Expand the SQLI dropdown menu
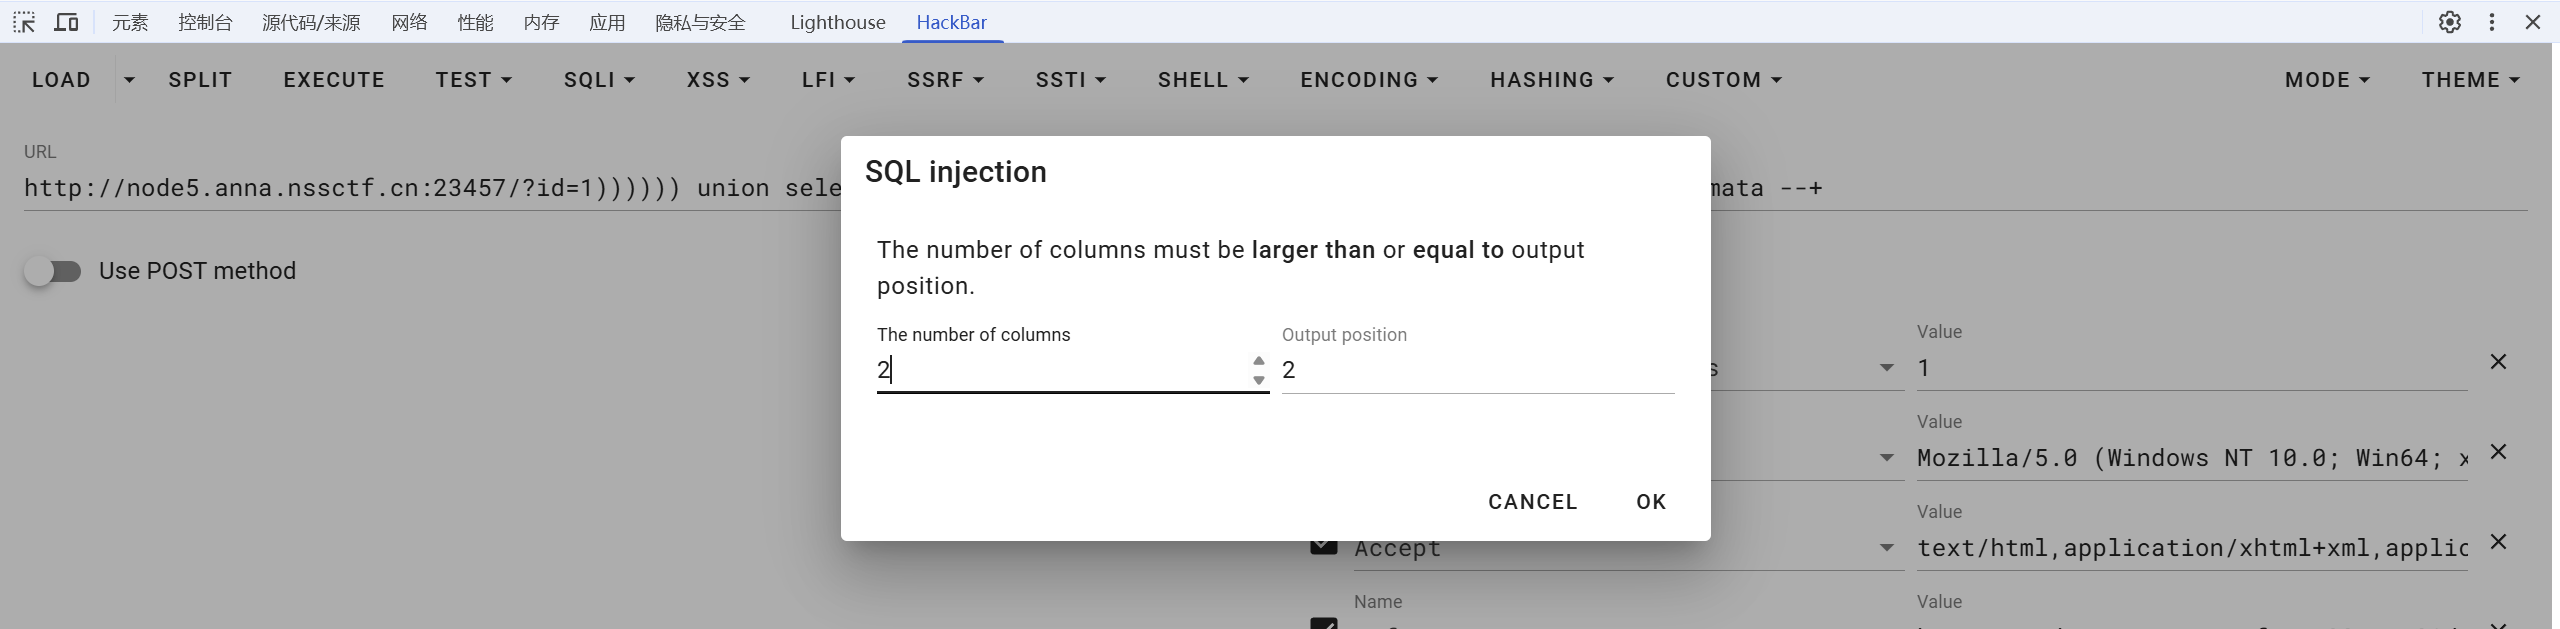The height and width of the screenshot is (629, 2560). point(599,80)
